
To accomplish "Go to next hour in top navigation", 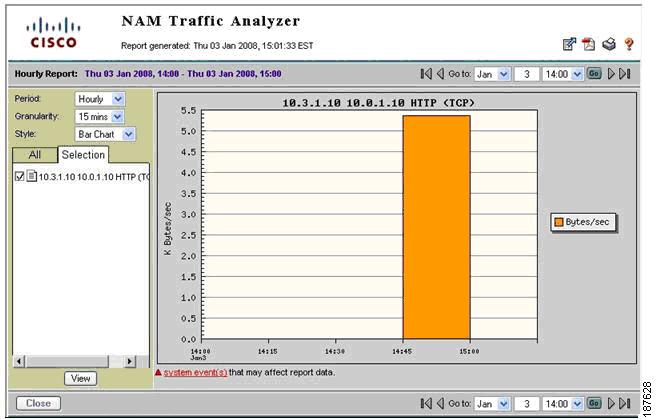I will [611, 74].
